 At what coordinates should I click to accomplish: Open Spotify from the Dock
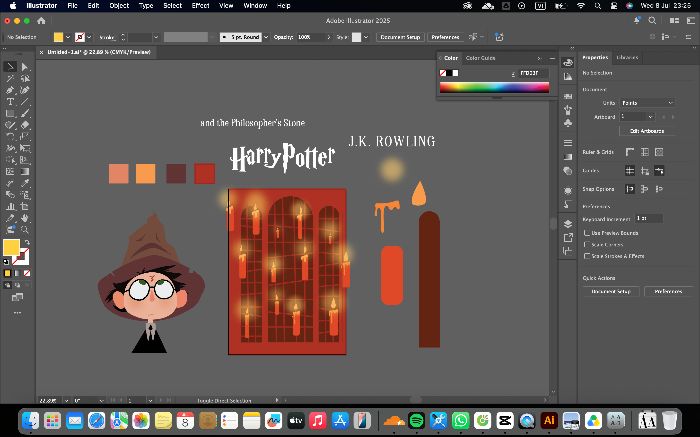(x=417, y=420)
